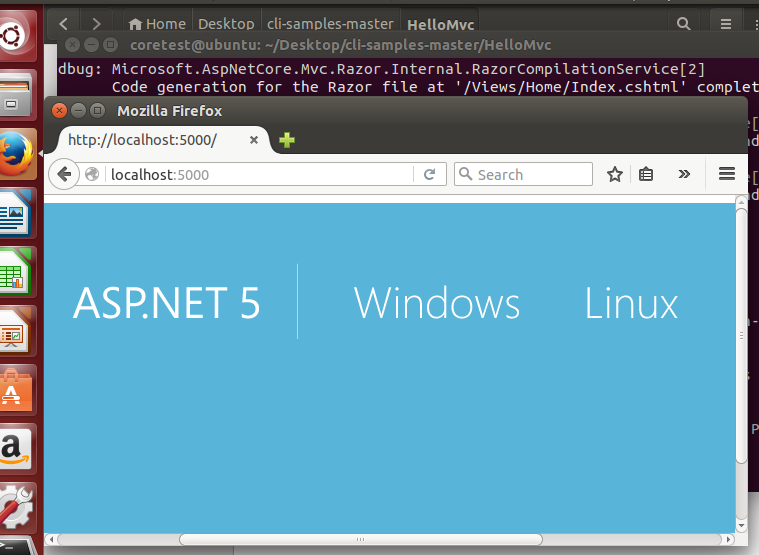Click the vertical scrollbar thumb in Firefox

tap(741, 336)
